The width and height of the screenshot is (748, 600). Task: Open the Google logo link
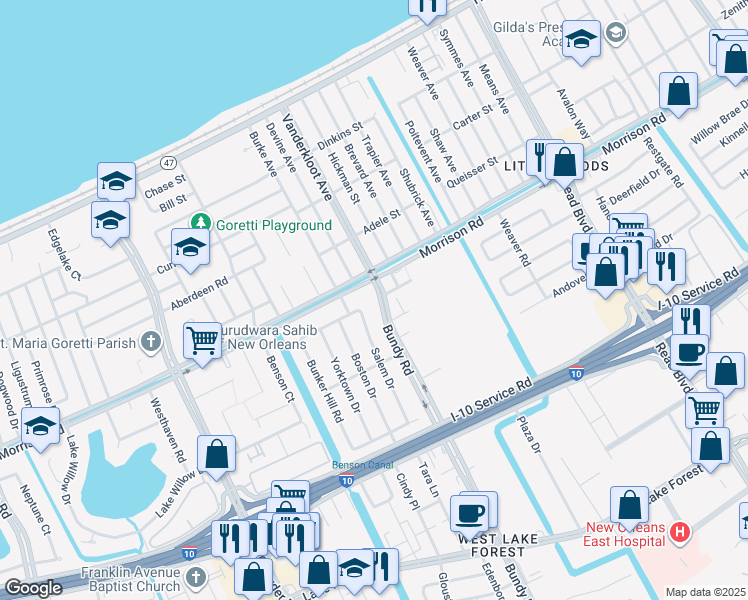[x=34, y=588]
